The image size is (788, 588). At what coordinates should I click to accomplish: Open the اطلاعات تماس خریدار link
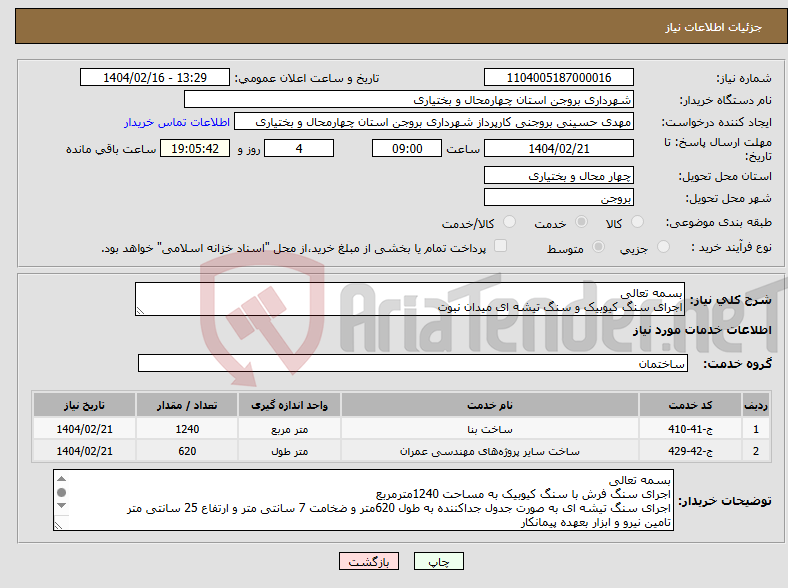tap(177, 122)
